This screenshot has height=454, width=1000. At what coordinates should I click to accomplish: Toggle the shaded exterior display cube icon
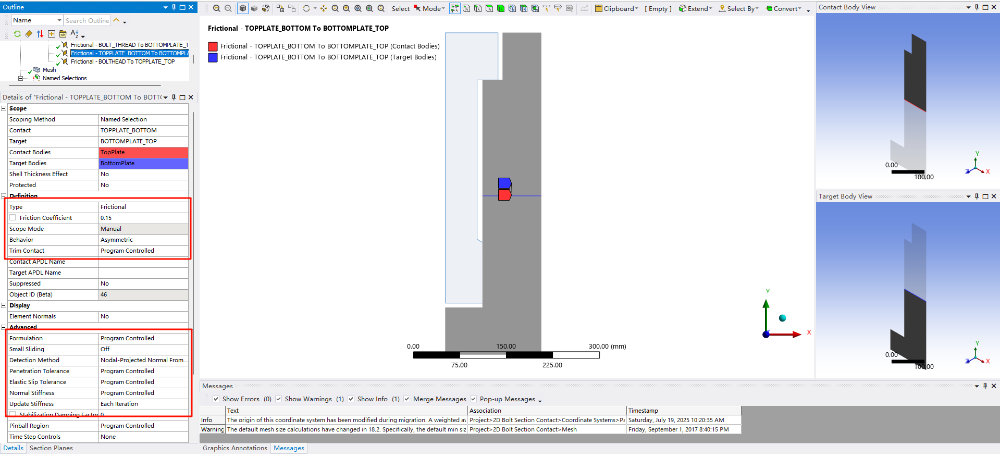[x=242, y=8]
